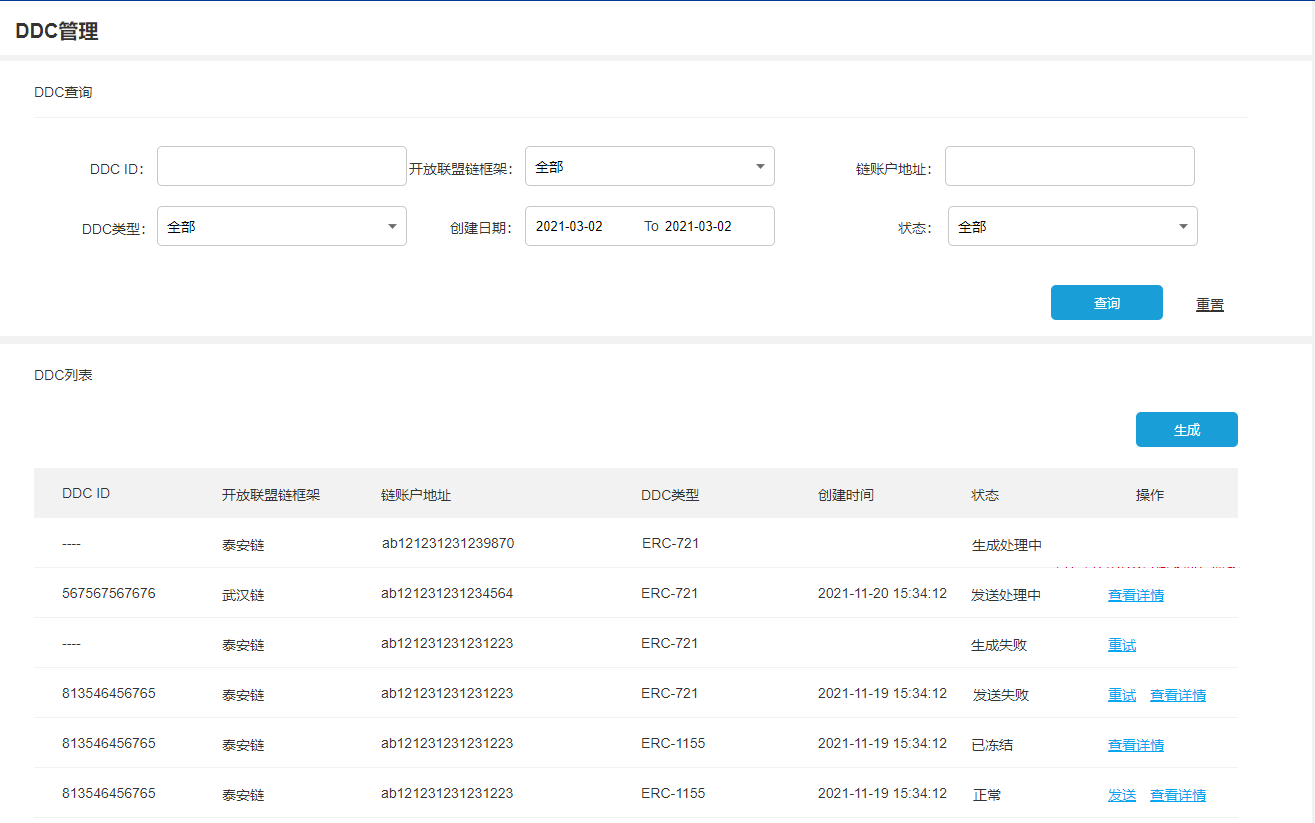Click ERC-721 in the 生成处理中 row

[x=671, y=543]
